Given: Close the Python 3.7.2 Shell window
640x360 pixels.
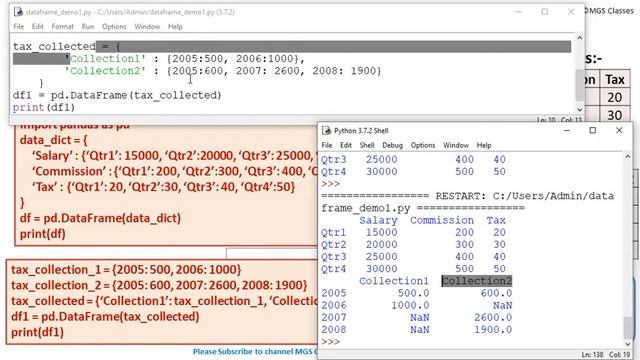Looking at the screenshot, I should (x=619, y=131).
